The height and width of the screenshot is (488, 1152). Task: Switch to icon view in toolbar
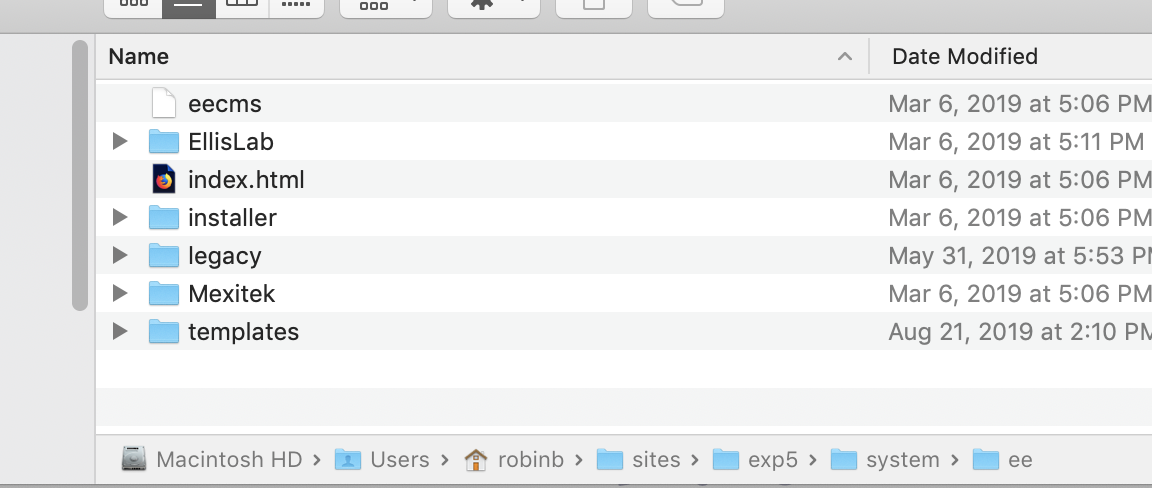point(132,6)
